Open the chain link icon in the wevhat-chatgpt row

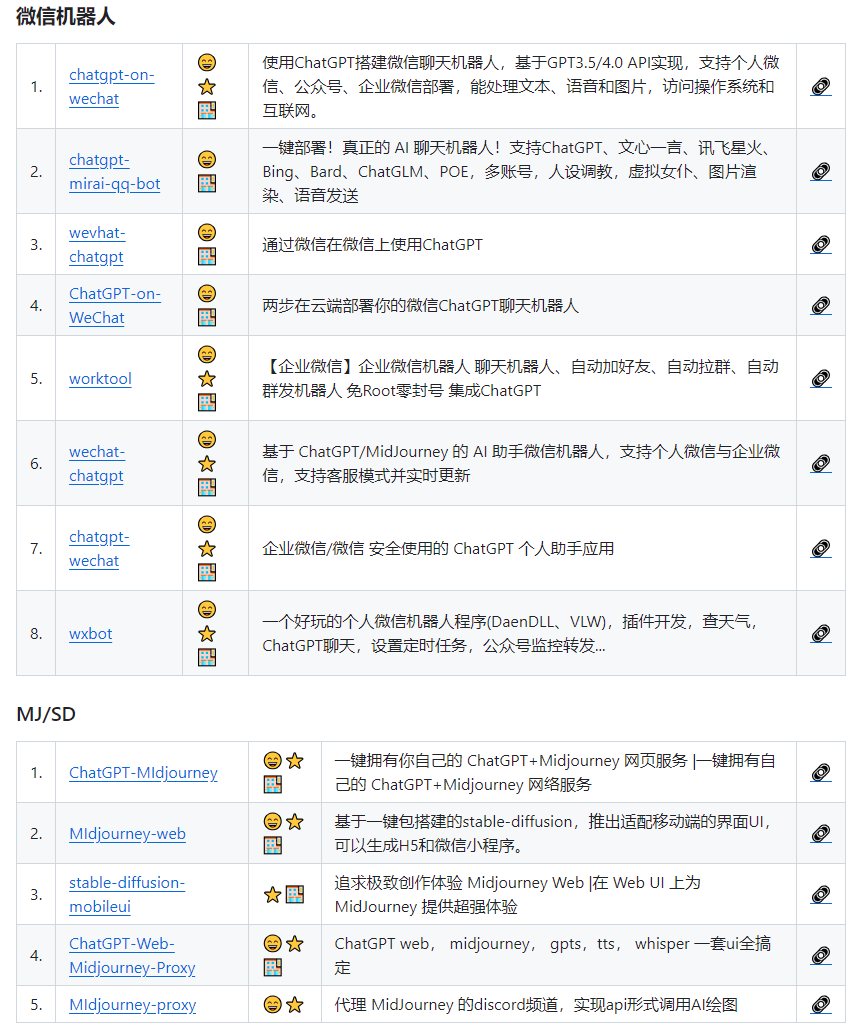[820, 245]
